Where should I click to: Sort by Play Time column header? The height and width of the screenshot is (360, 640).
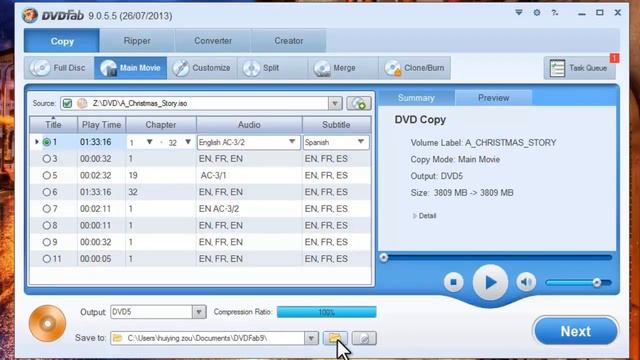(102, 125)
